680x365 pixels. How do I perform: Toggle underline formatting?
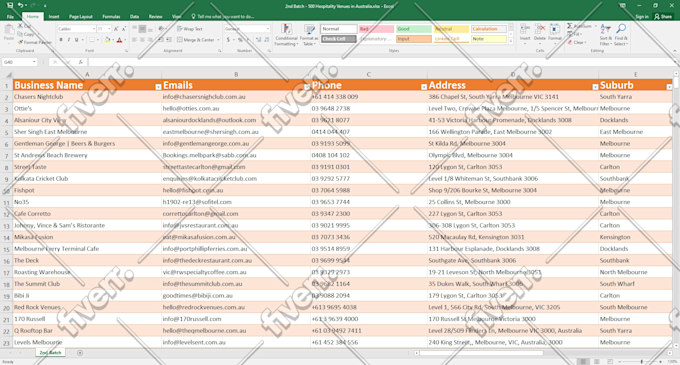(77, 40)
